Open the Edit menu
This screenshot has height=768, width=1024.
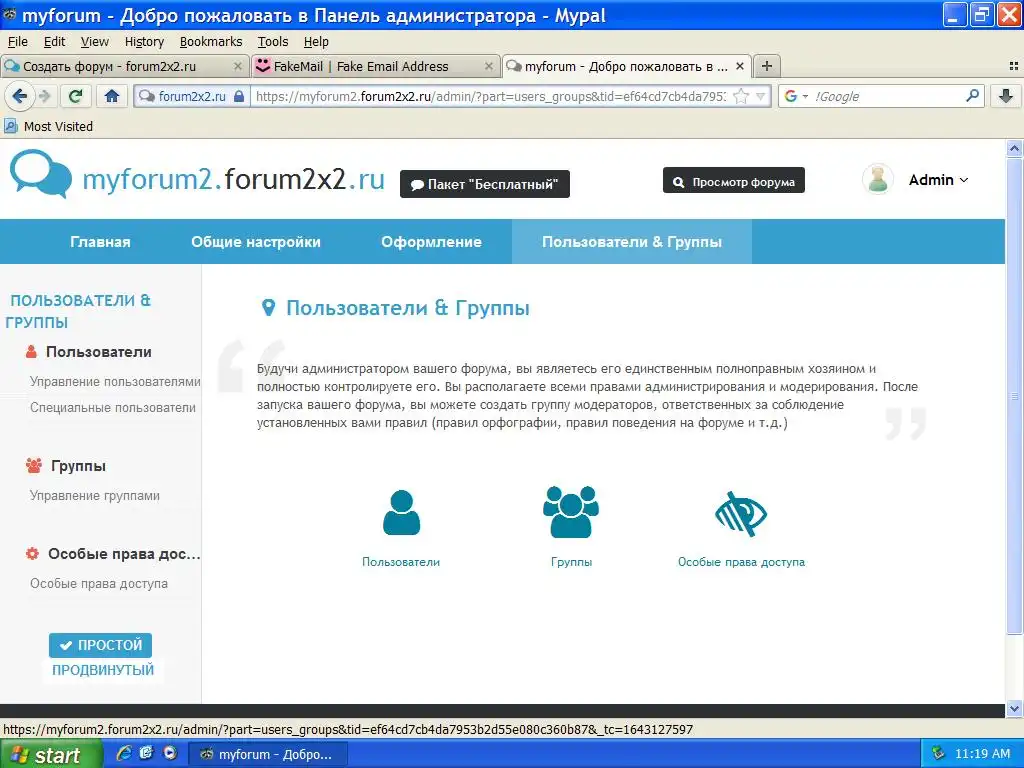pyautogui.click(x=54, y=42)
